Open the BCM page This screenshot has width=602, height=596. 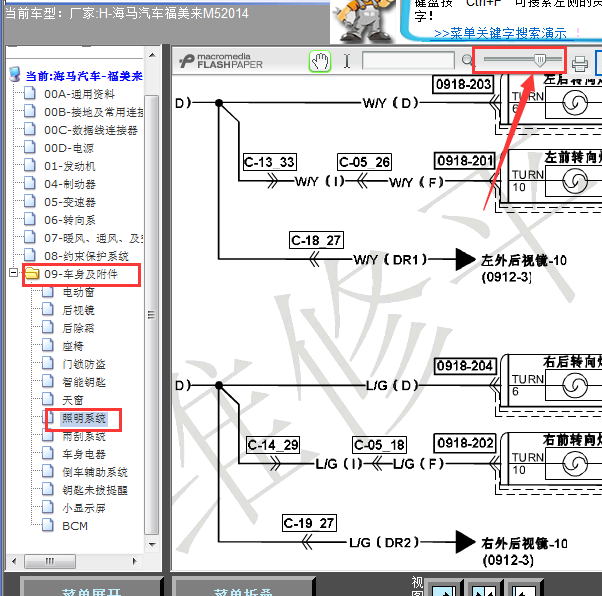coord(75,526)
